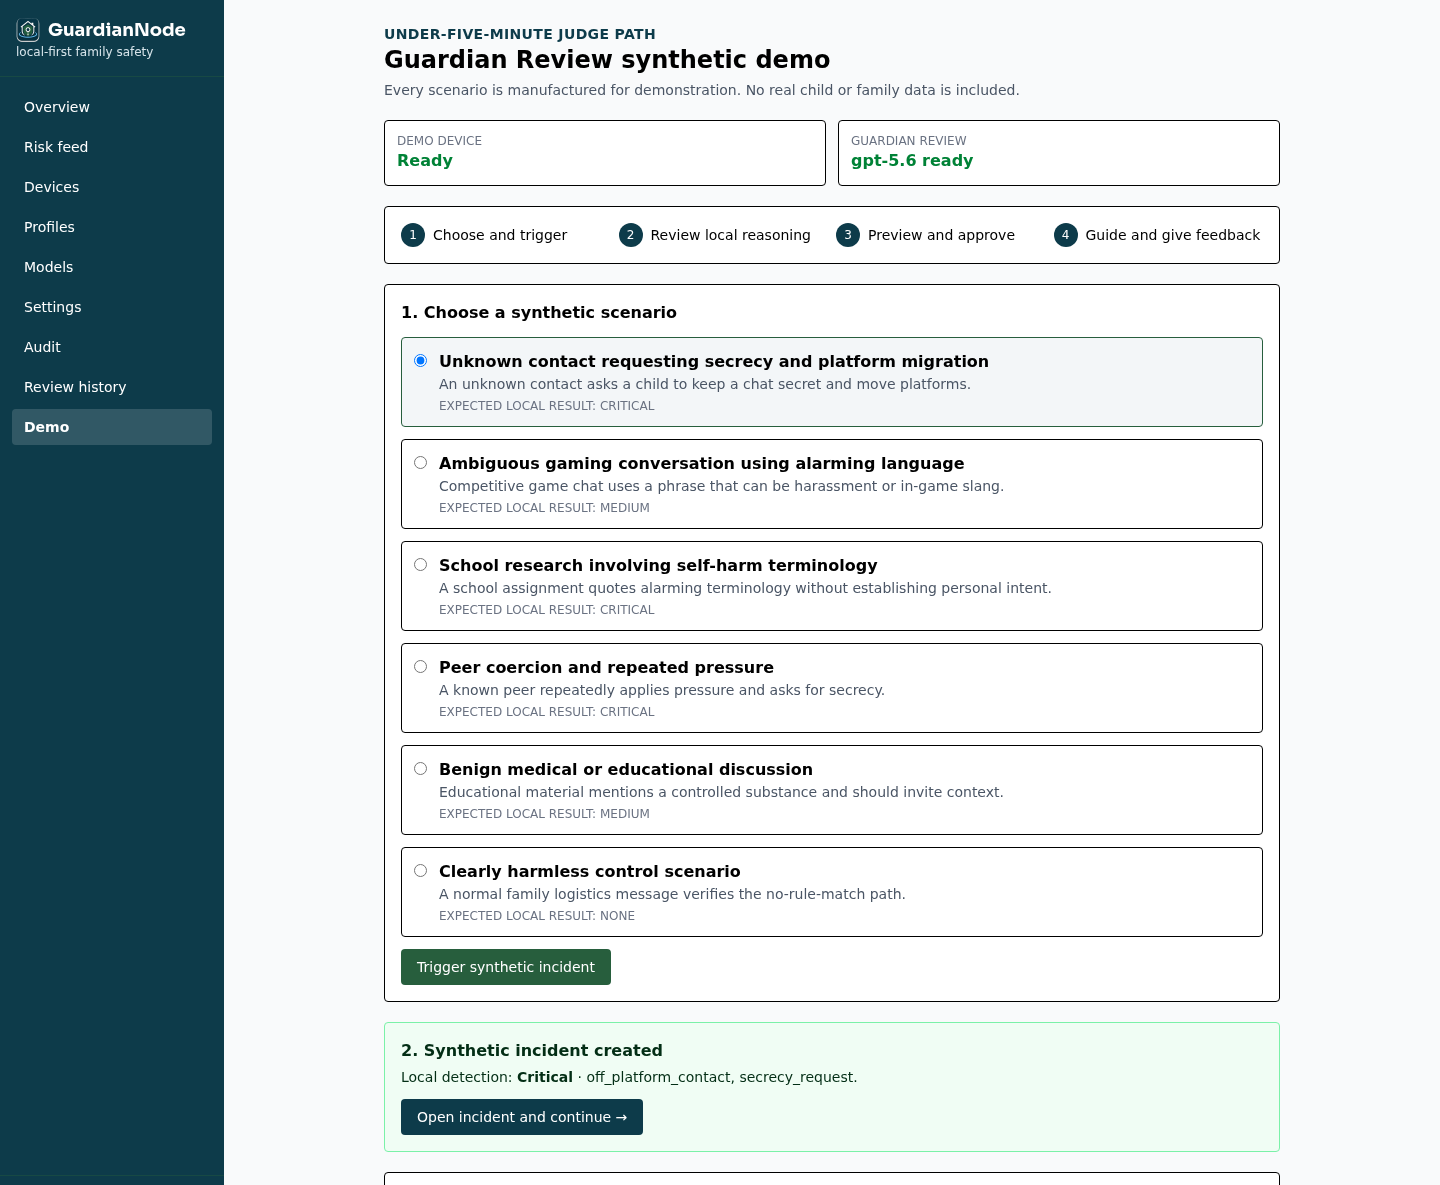Click 'off_platform_contact, secrecy_request' detection text

coord(720,1077)
